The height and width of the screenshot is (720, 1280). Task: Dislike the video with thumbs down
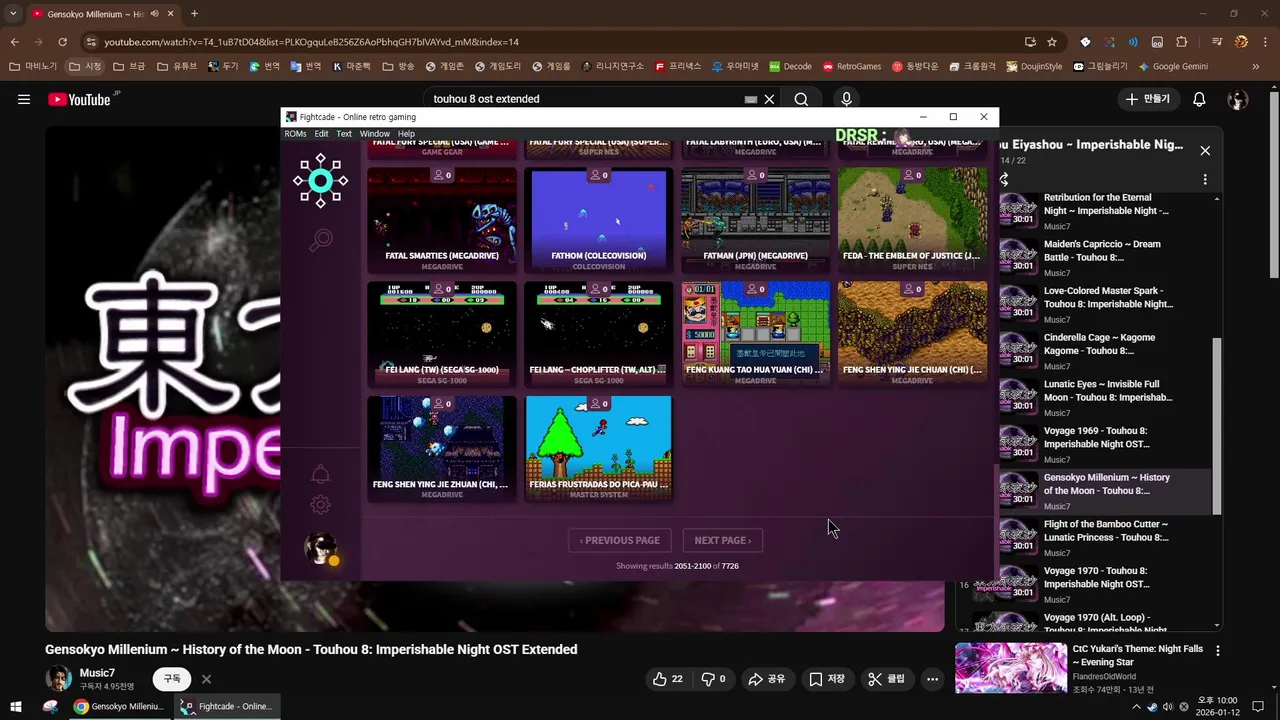[714, 679]
